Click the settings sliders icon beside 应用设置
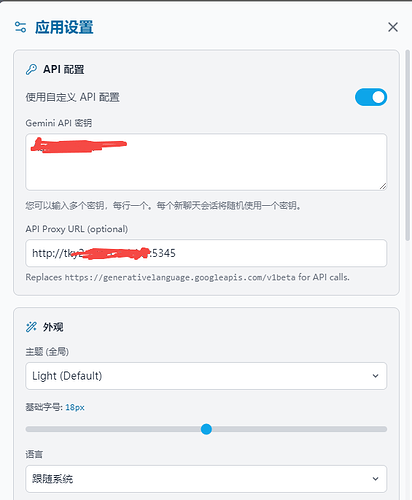Viewport: 412px width, 500px height. (x=20, y=27)
